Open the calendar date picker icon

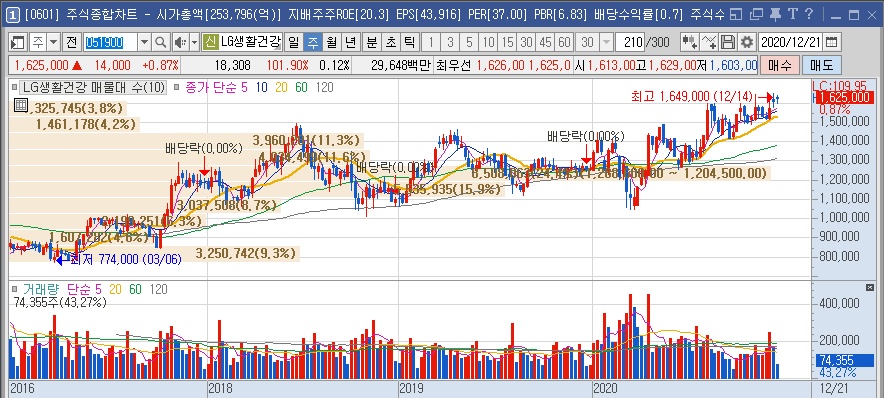(x=831, y=42)
